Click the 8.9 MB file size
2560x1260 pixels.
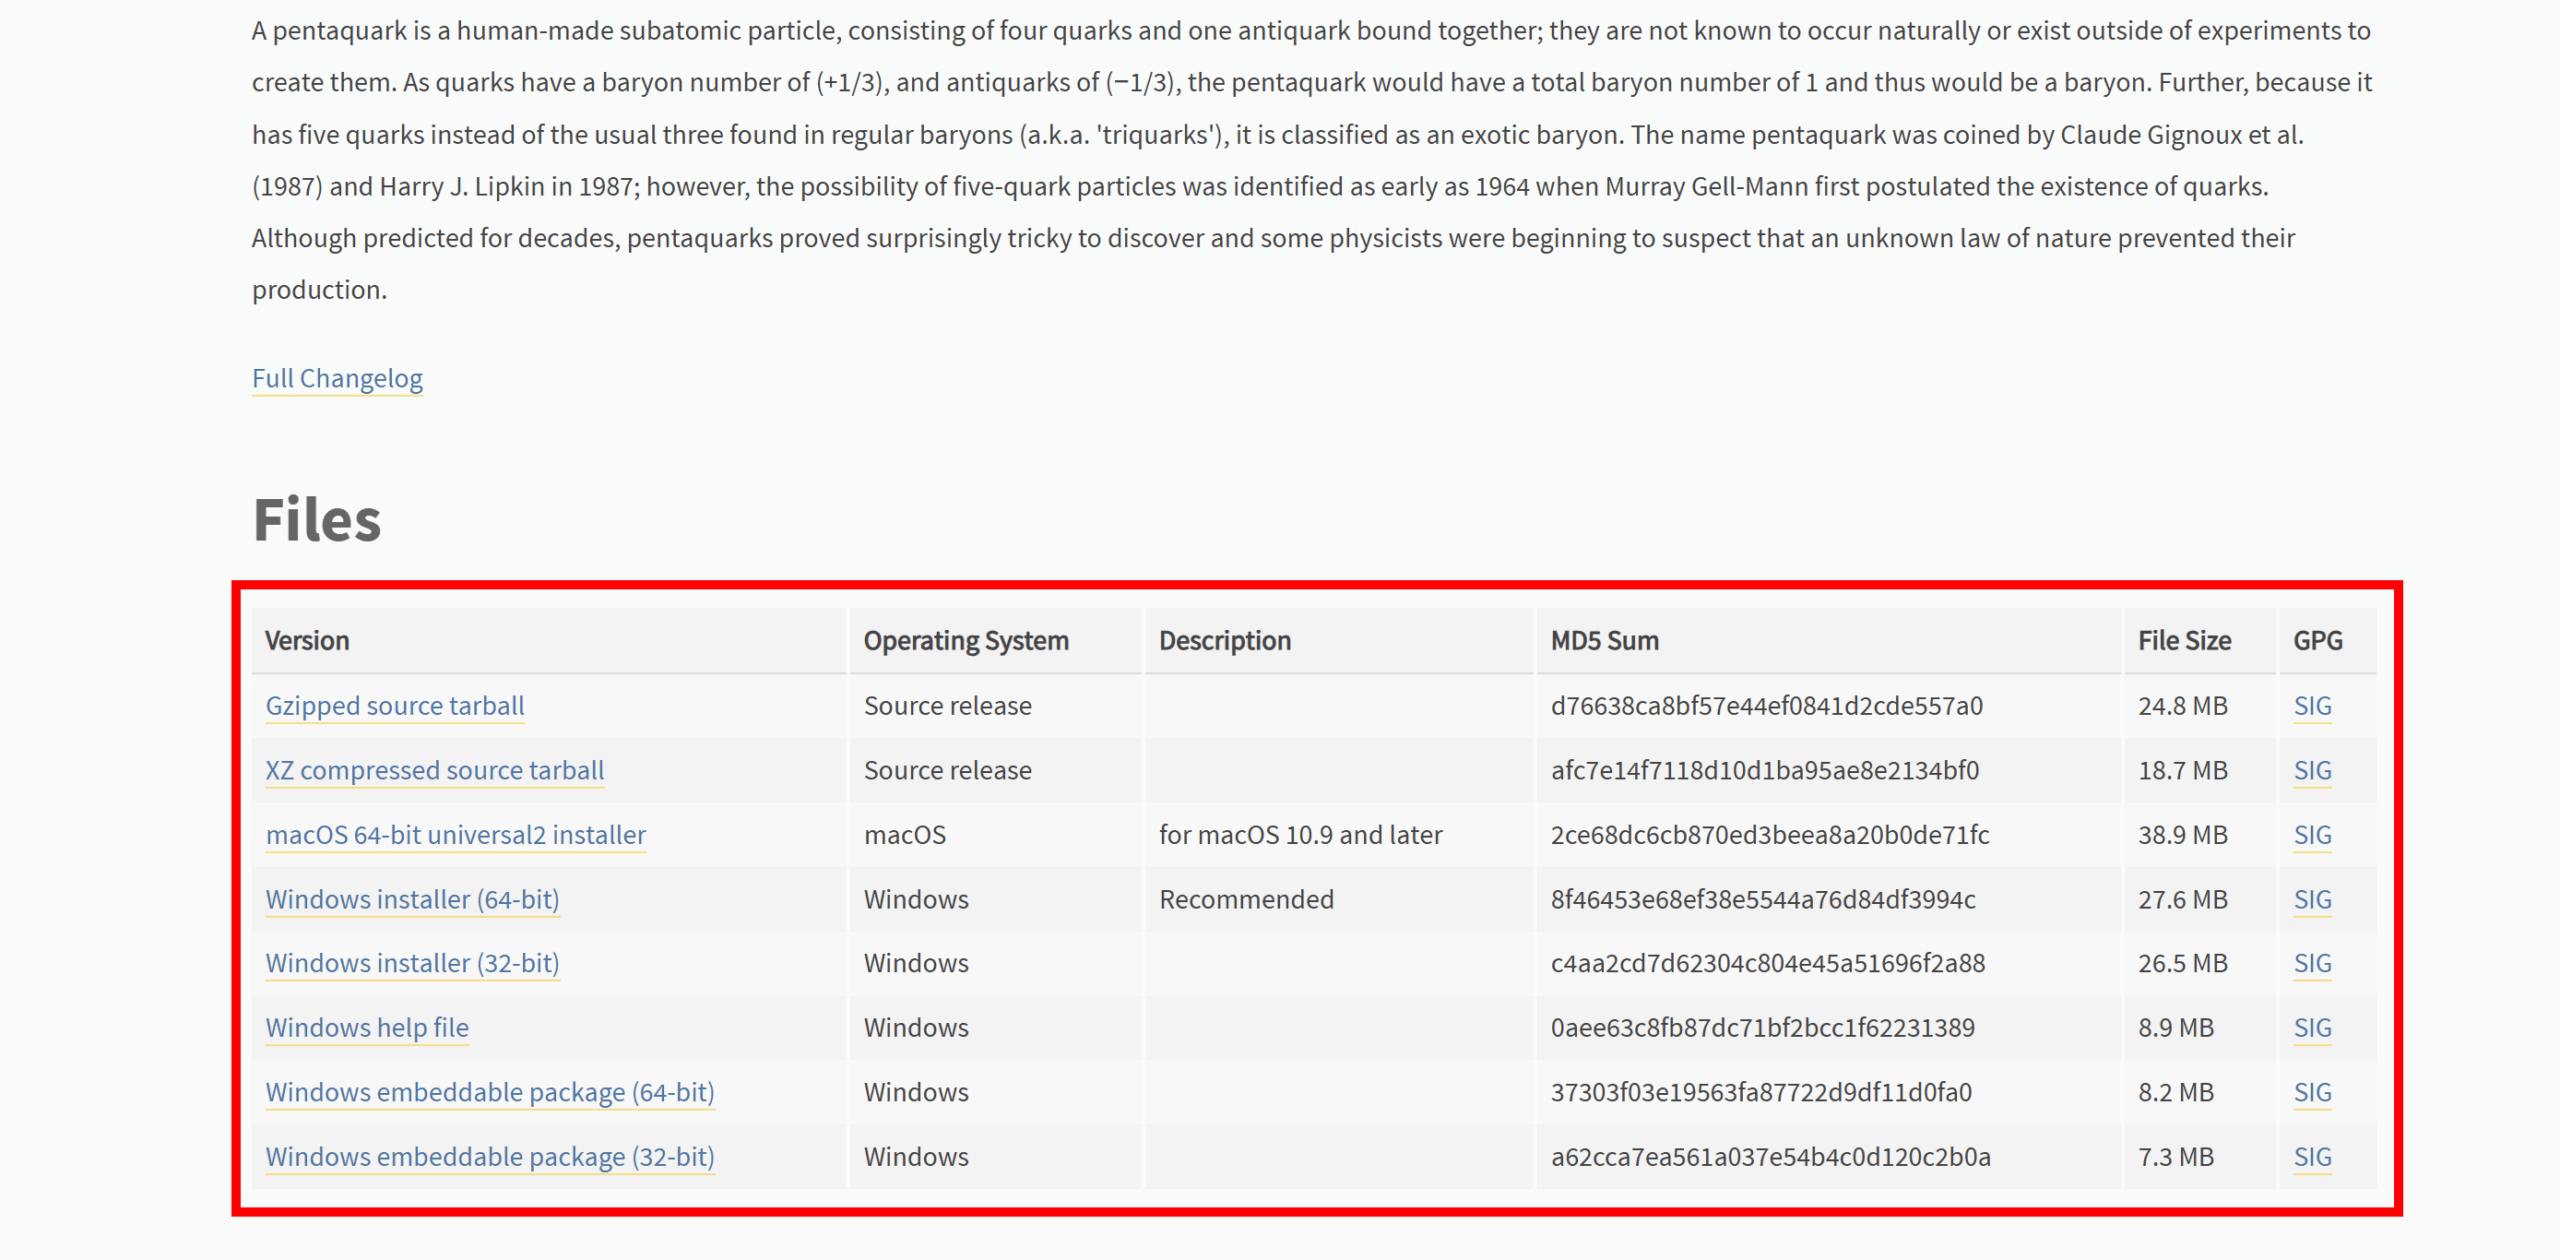pos(2176,1028)
